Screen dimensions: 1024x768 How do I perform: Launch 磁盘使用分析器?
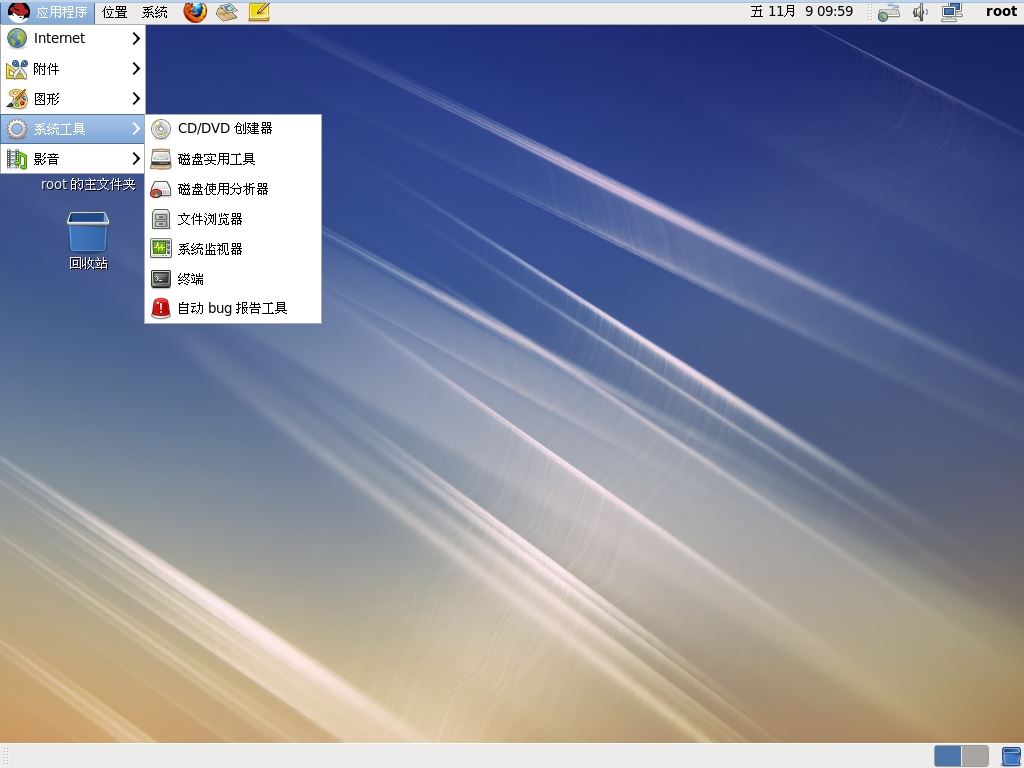click(x=232, y=189)
